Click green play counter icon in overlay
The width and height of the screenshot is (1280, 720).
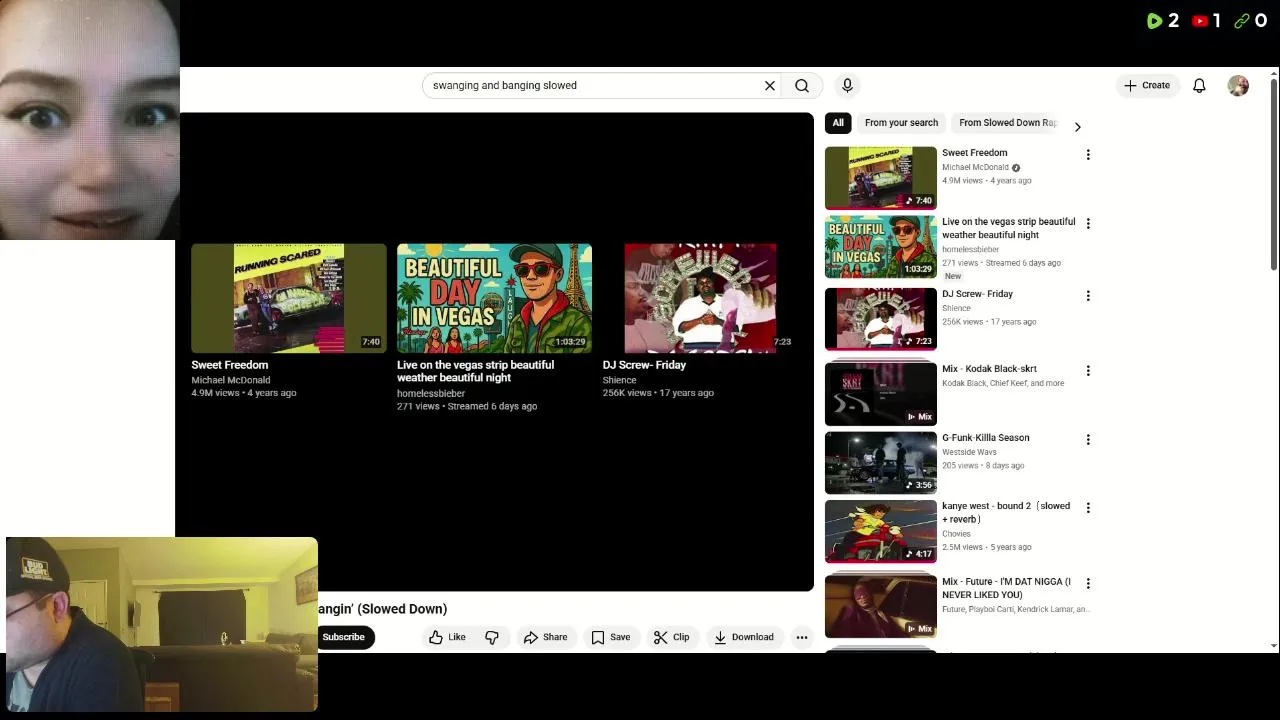tap(1154, 20)
